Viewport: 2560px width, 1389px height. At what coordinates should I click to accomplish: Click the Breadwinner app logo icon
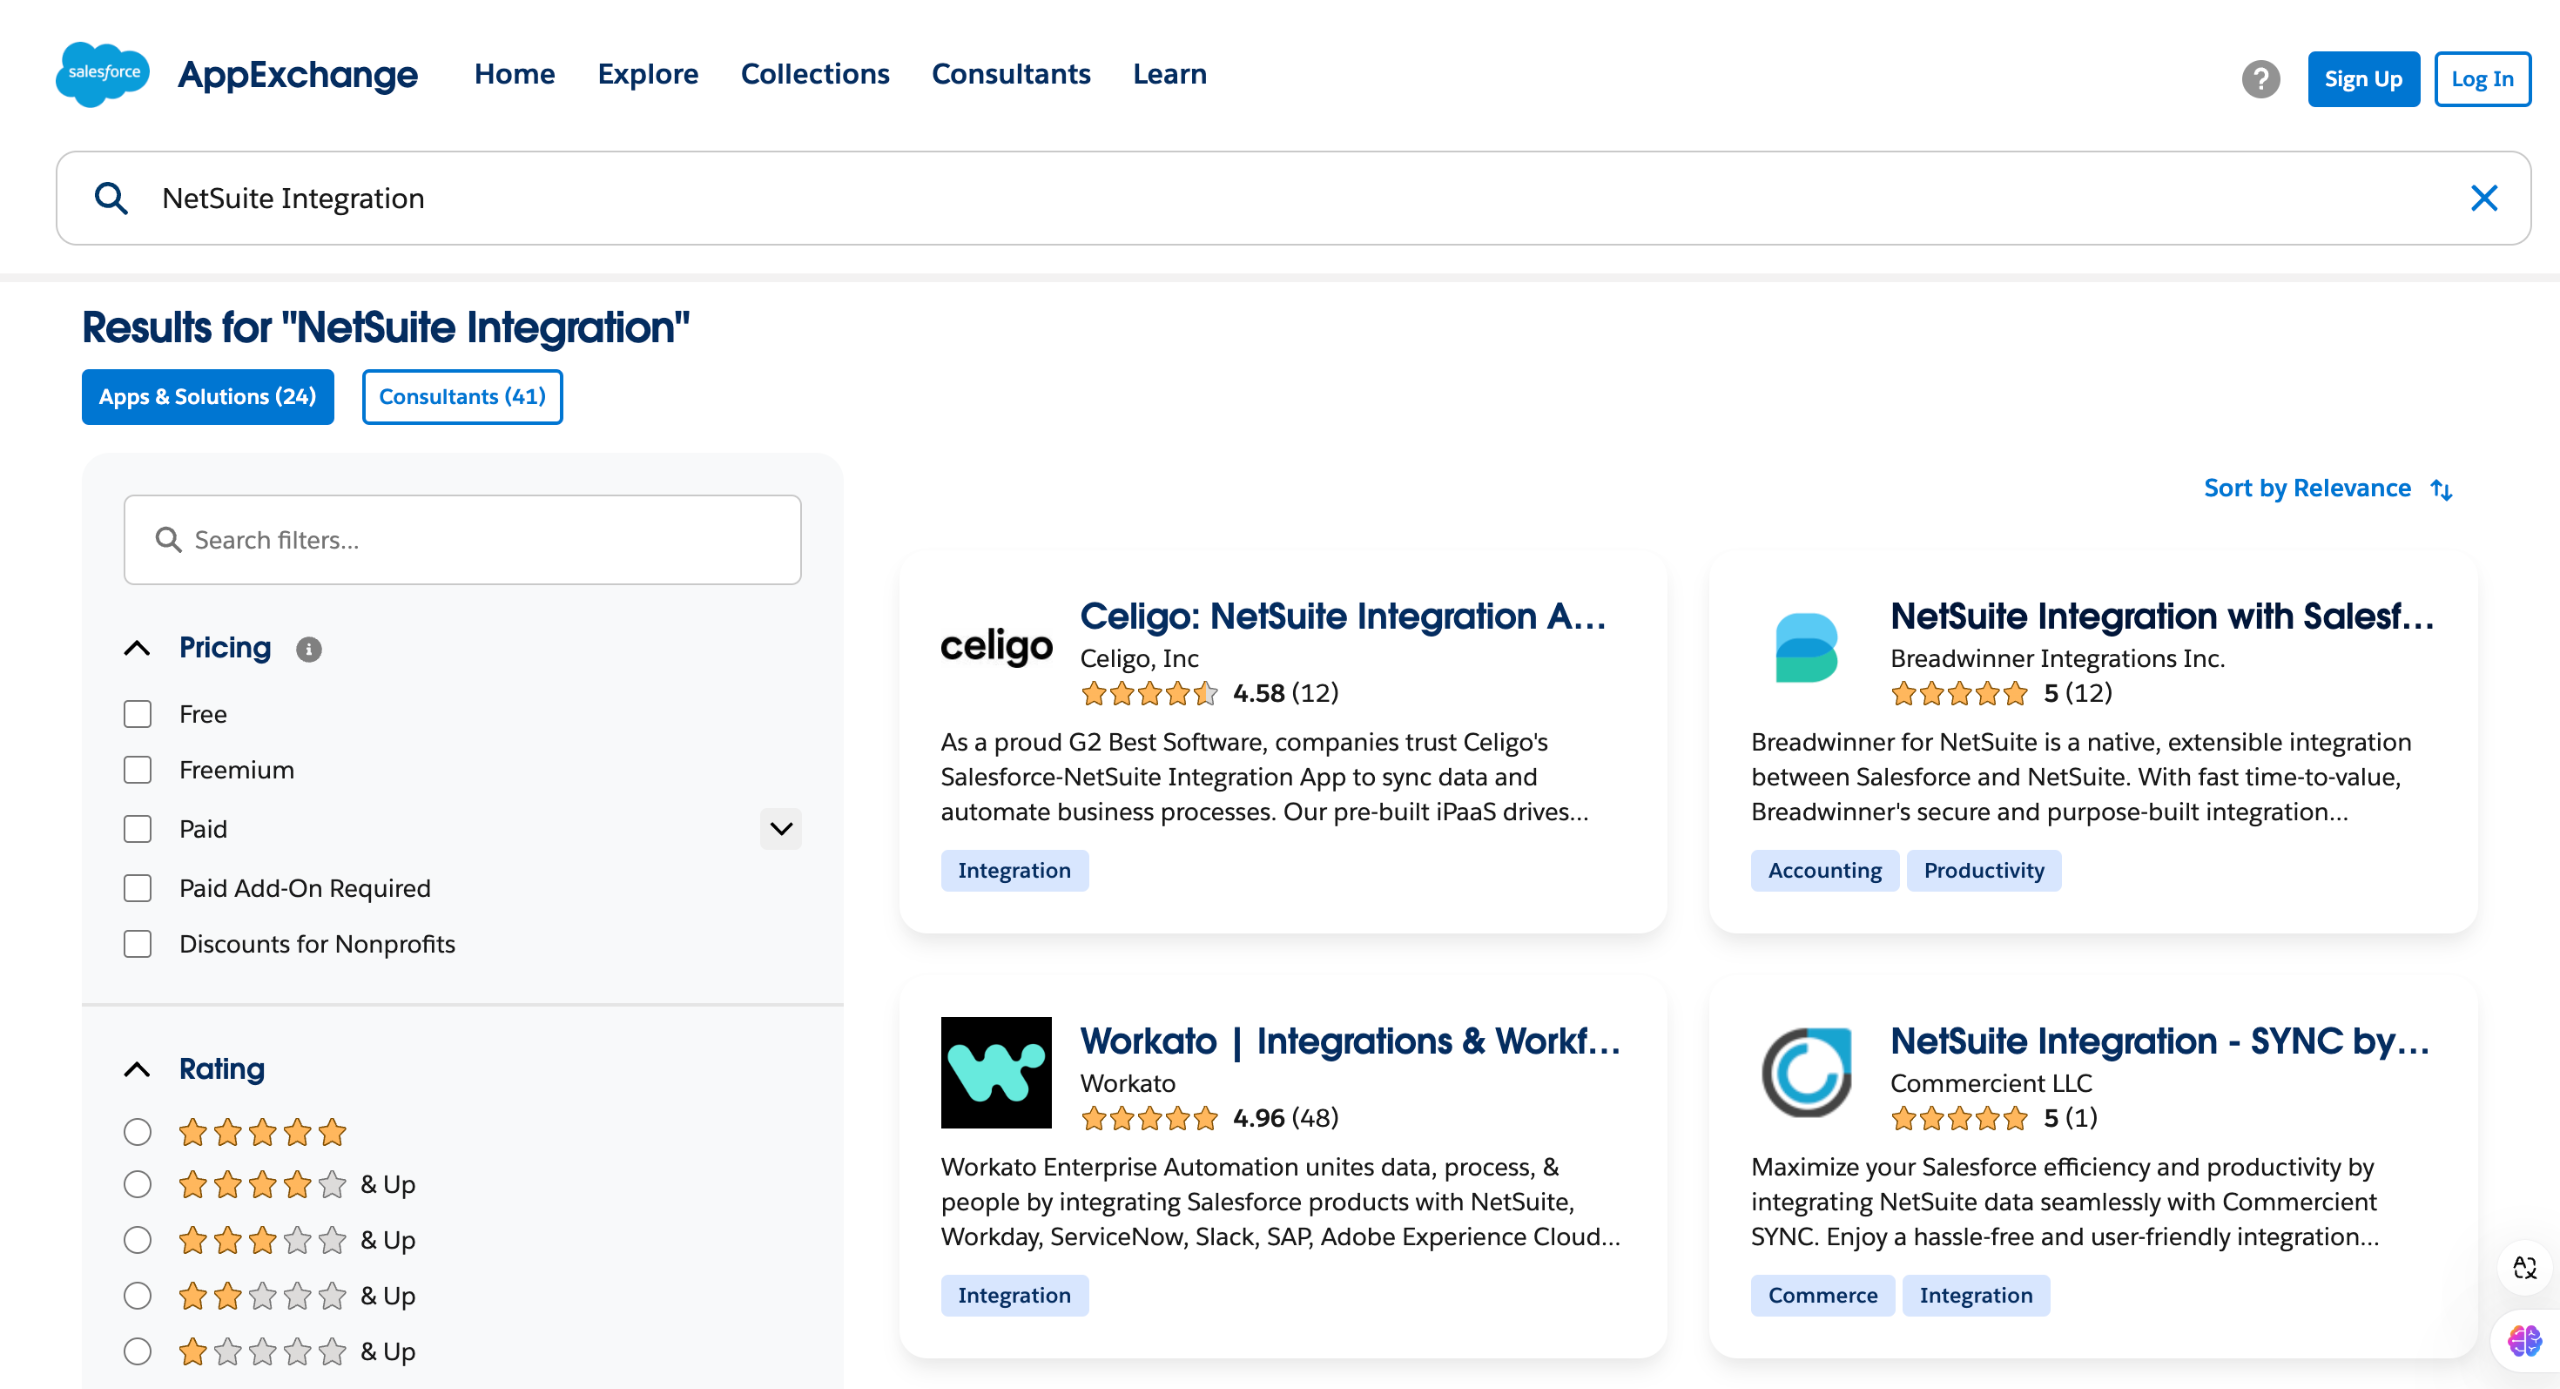click(1806, 647)
